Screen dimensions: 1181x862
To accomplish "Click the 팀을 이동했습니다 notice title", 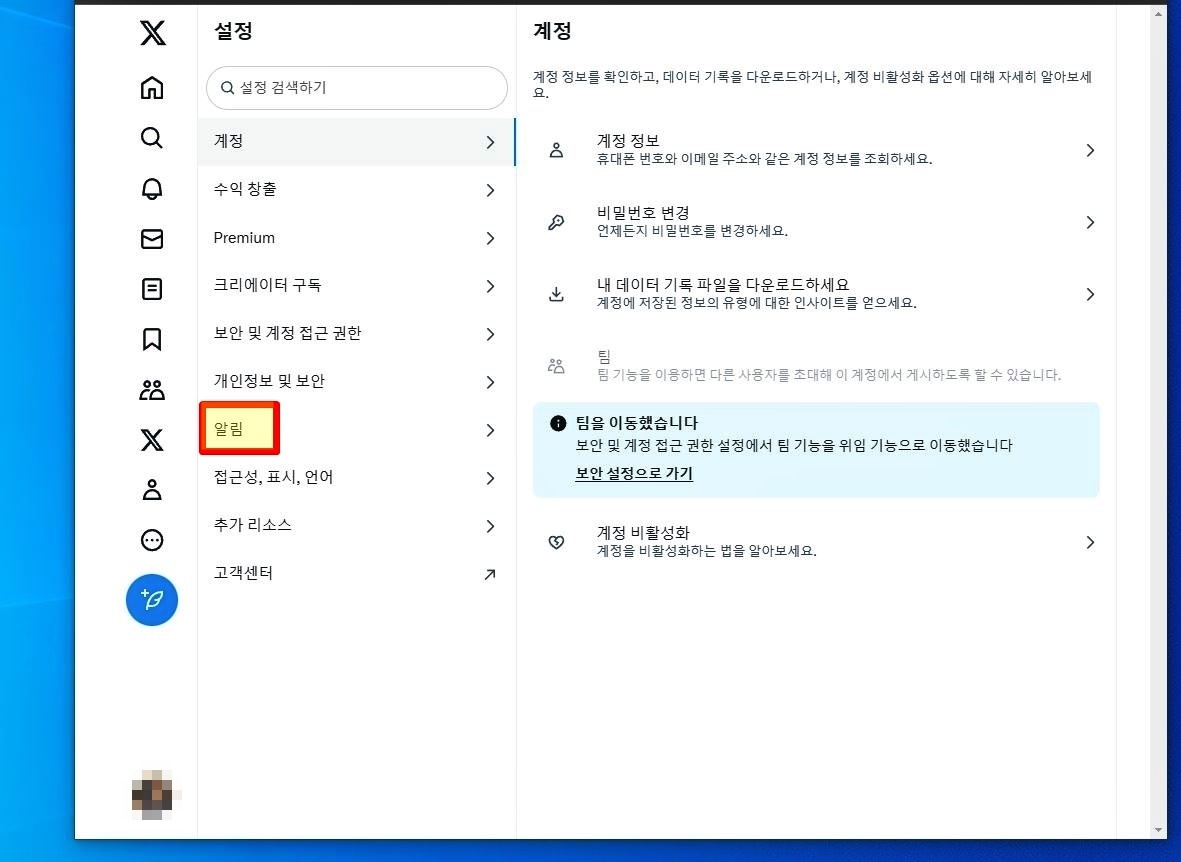I will click(636, 423).
